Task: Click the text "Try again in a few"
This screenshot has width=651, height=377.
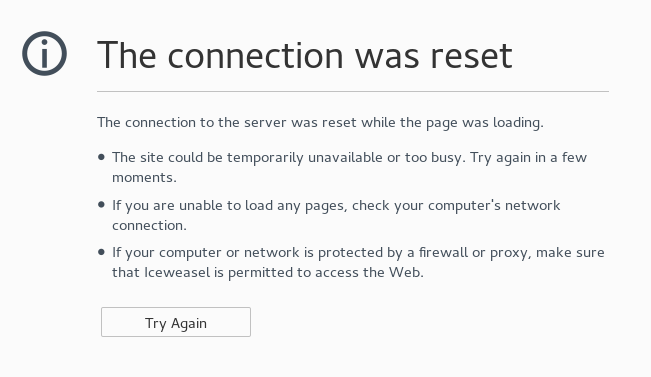Action: (529, 158)
